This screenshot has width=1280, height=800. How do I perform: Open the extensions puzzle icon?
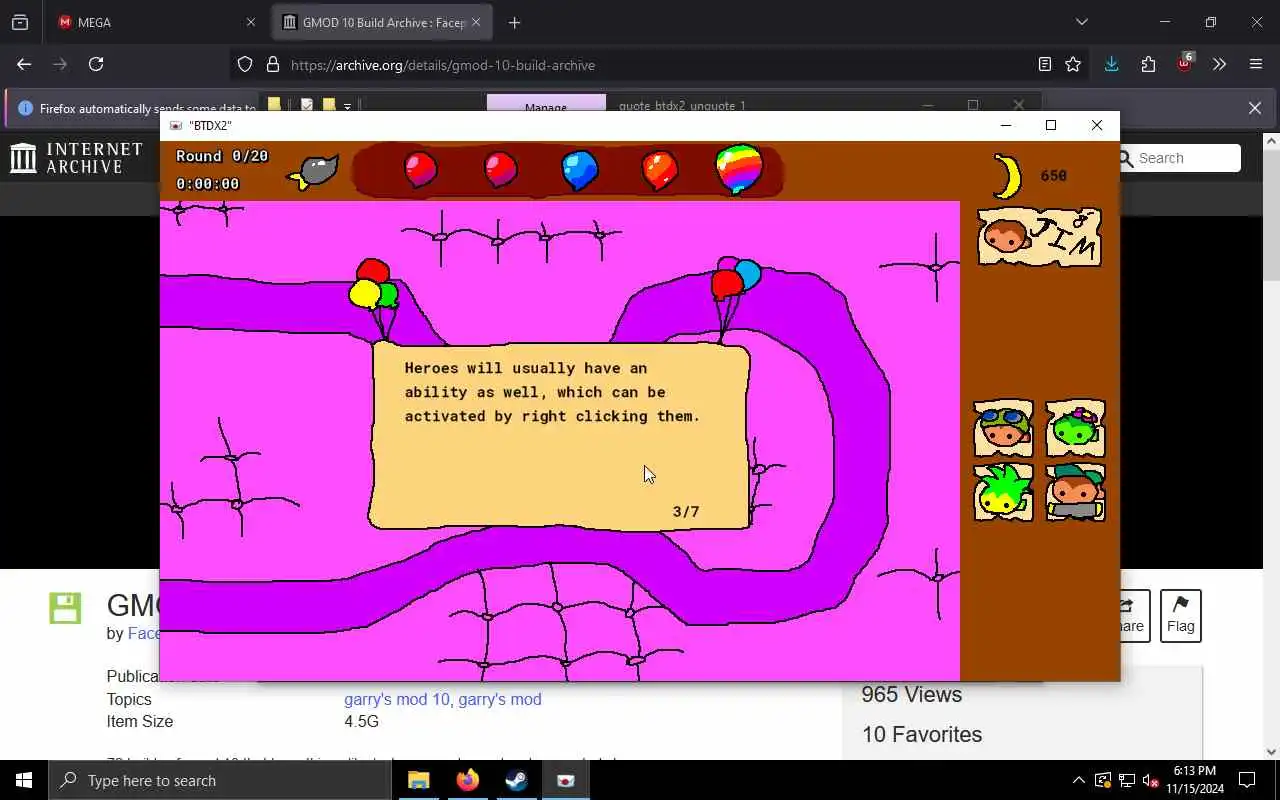(1148, 64)
